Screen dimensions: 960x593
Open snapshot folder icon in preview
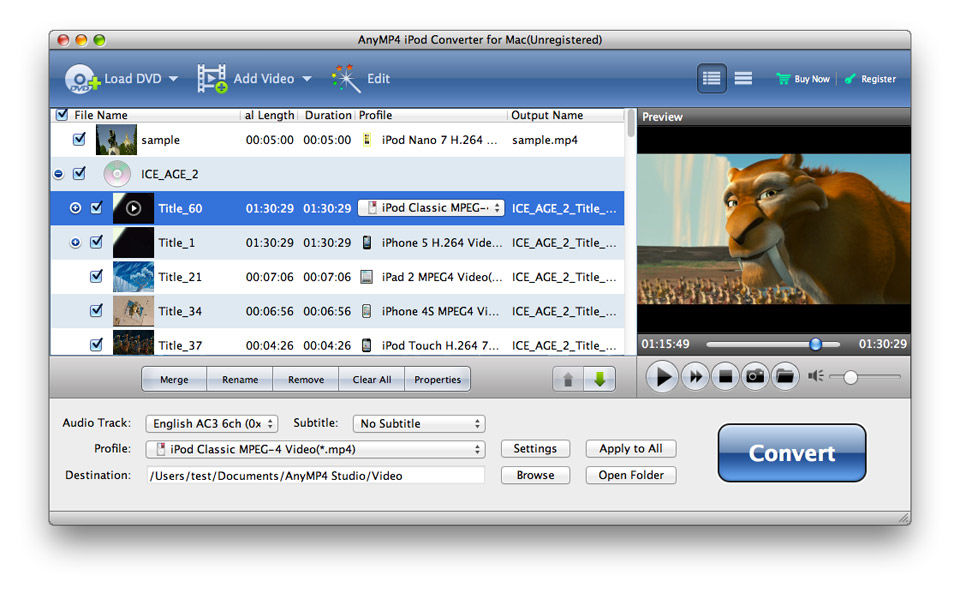785,376
